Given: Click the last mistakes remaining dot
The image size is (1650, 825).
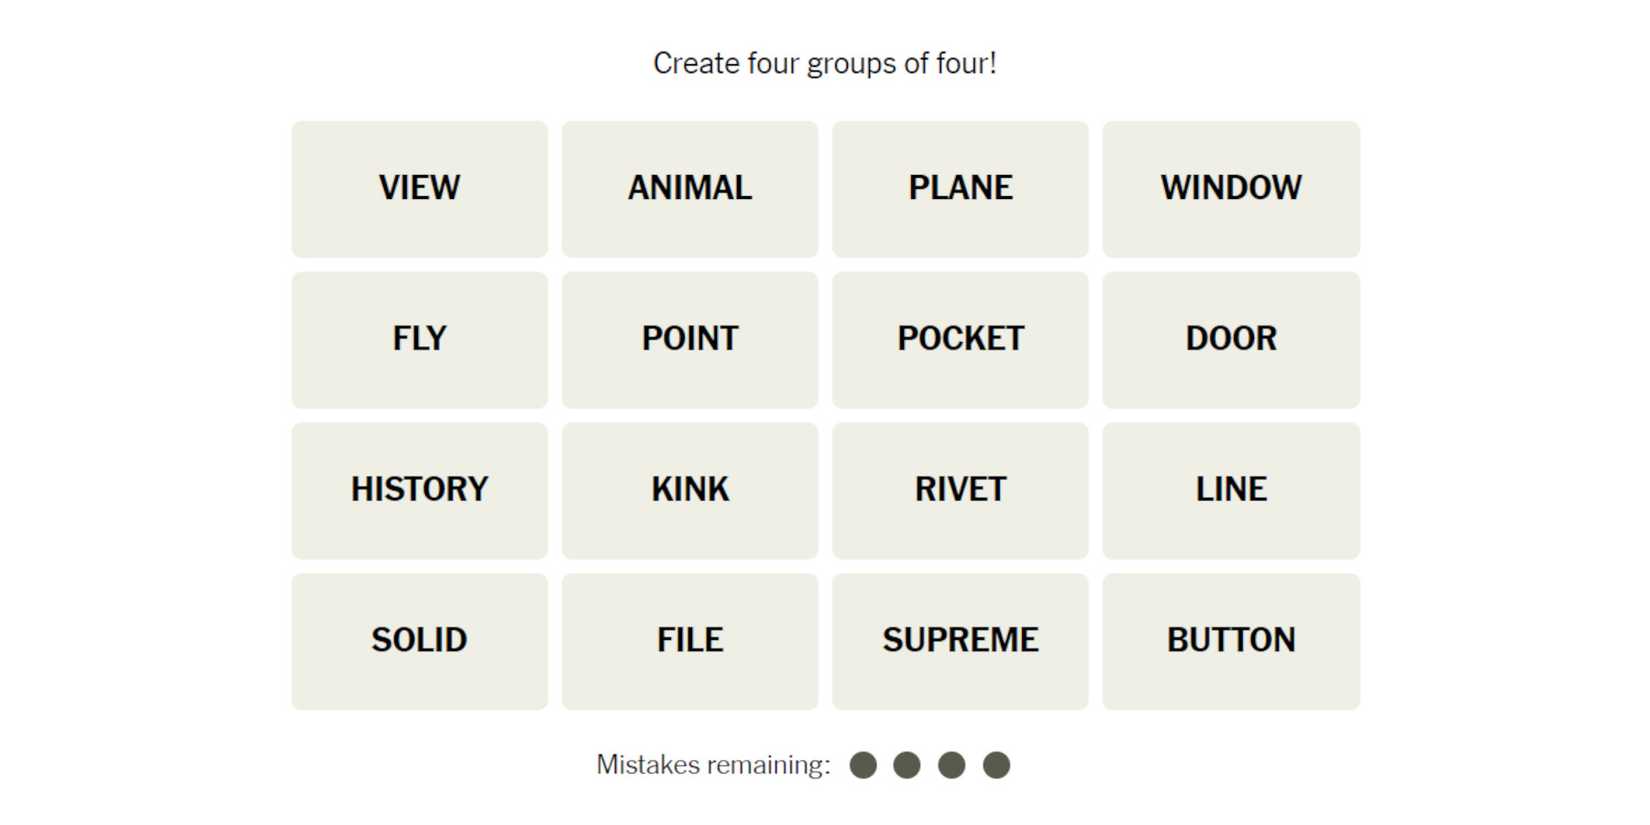Looking at the screenshot, I should (996, 765).
